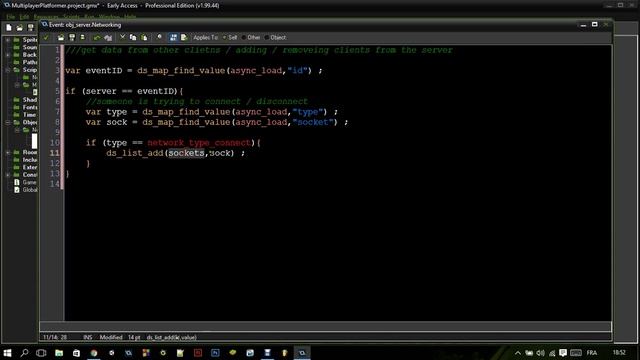Cut selected code with scissors icon
Screen dimensions: 640x360
coord(122,38)
